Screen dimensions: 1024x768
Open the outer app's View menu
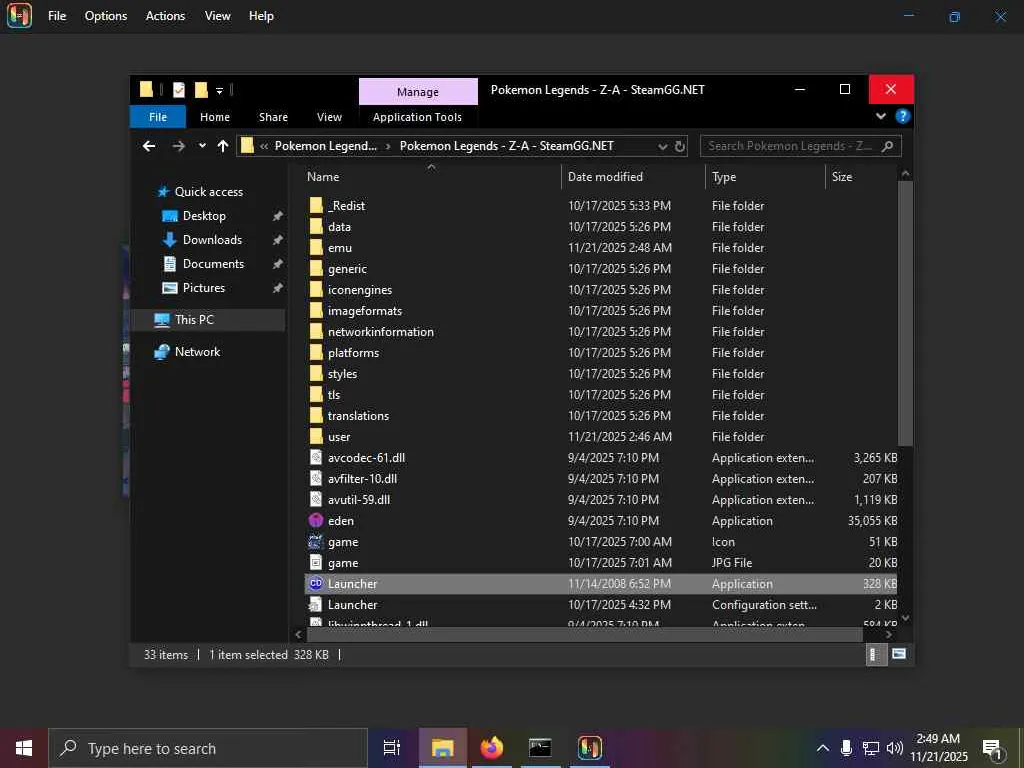(217, 16)
